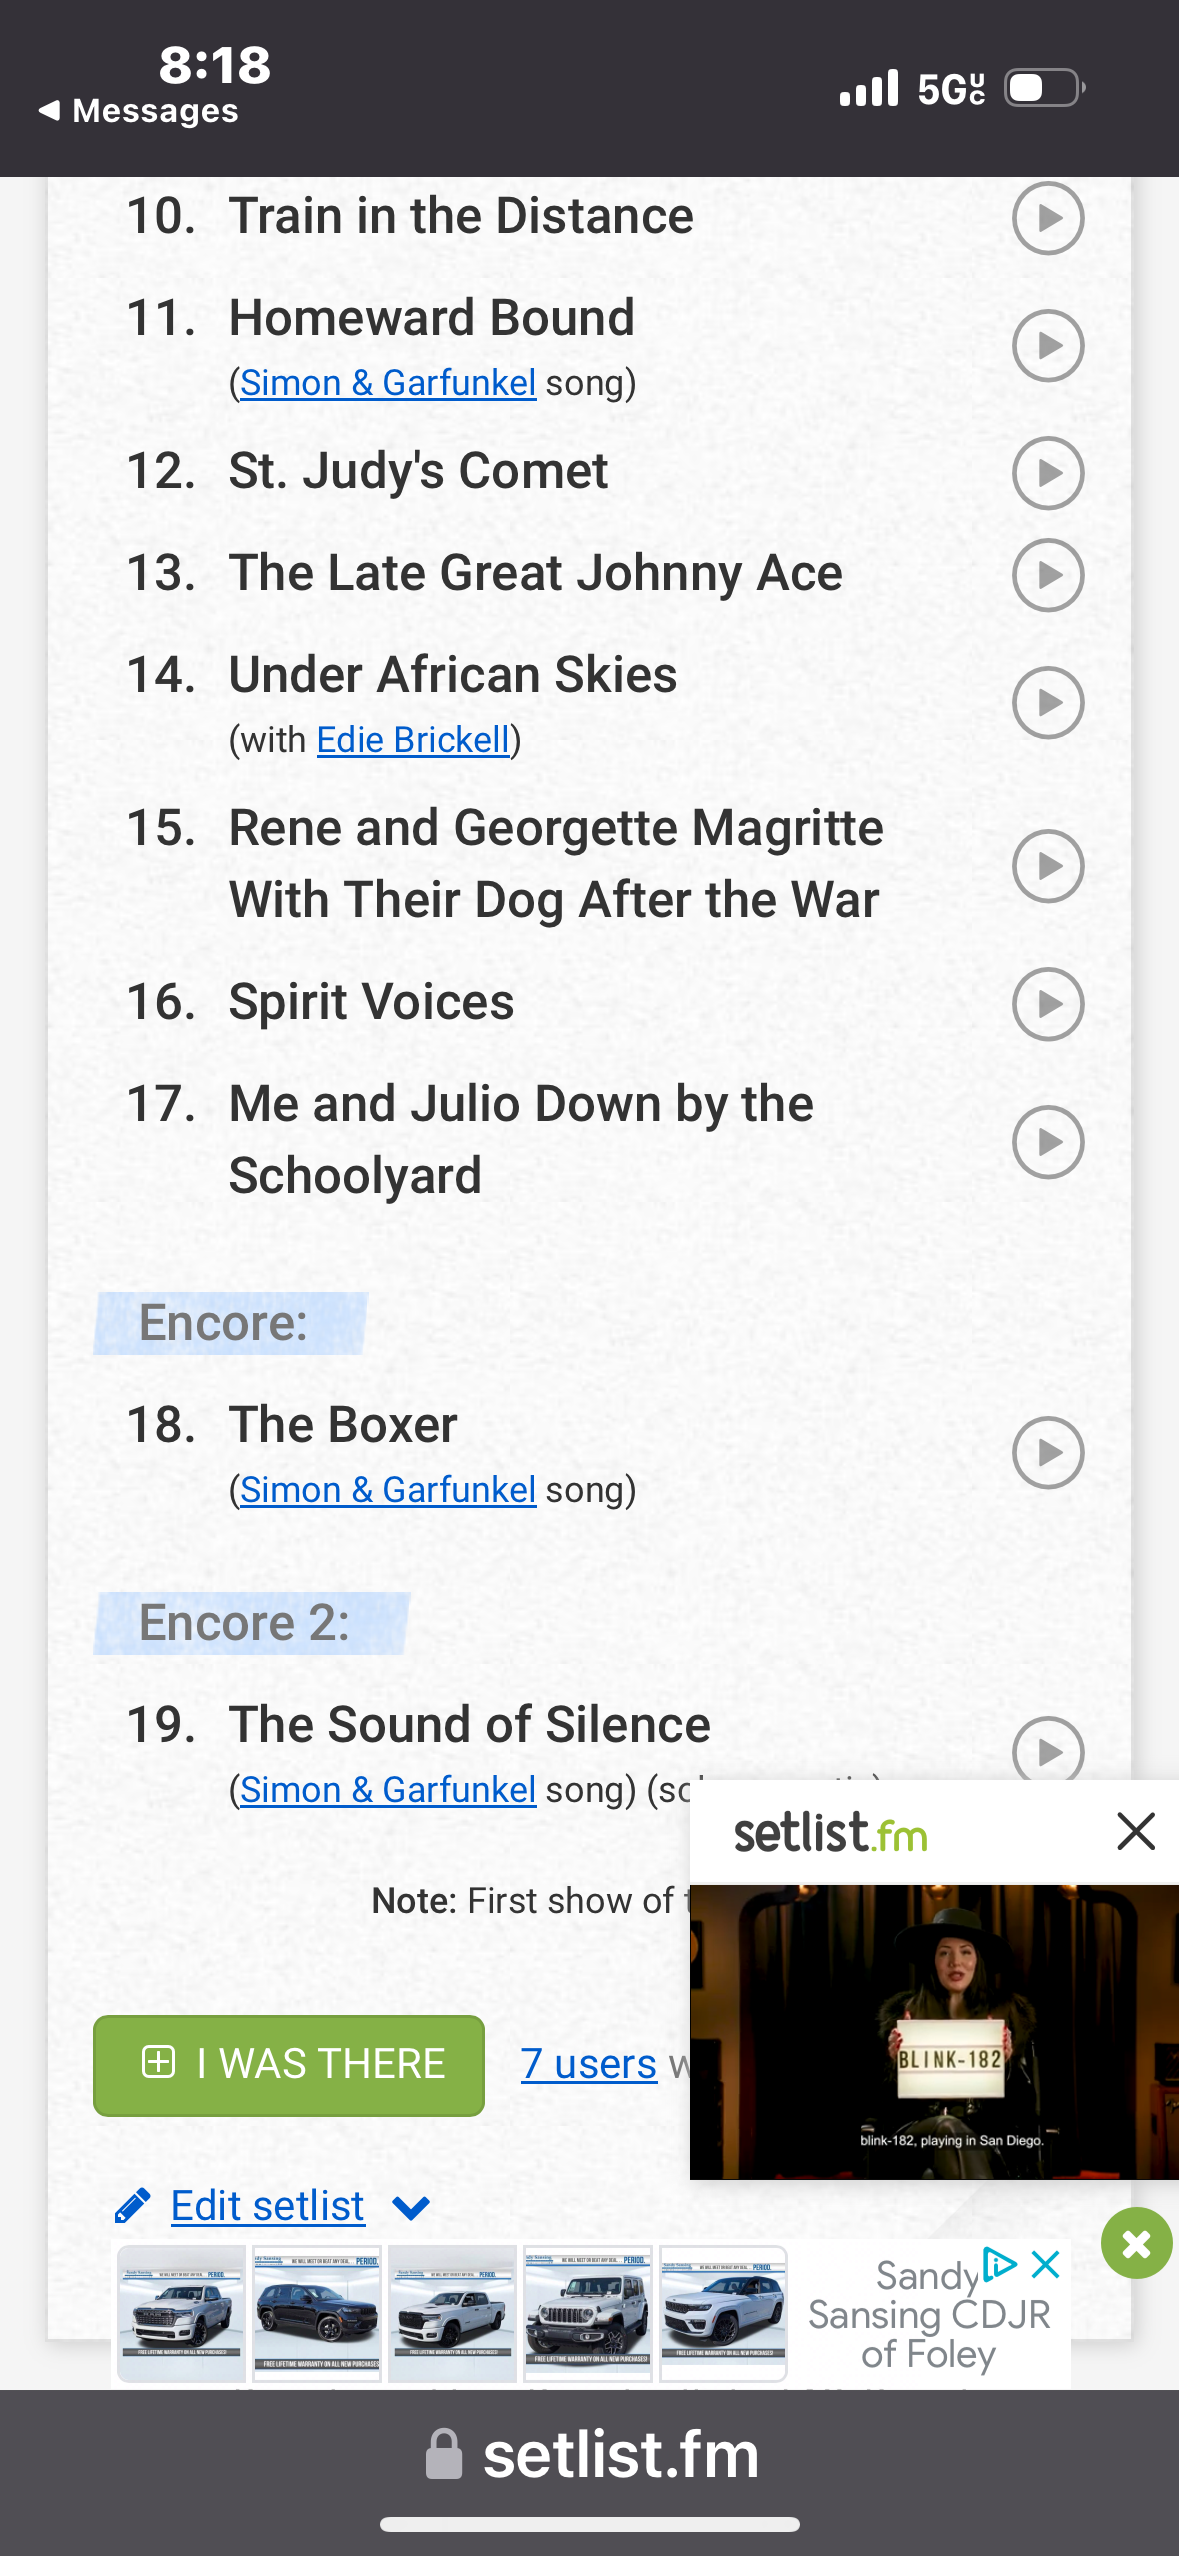Viewport: 1179px width, 2556px height.
Task: Play the Homeward Bound track
Action: click(1047, 346)
